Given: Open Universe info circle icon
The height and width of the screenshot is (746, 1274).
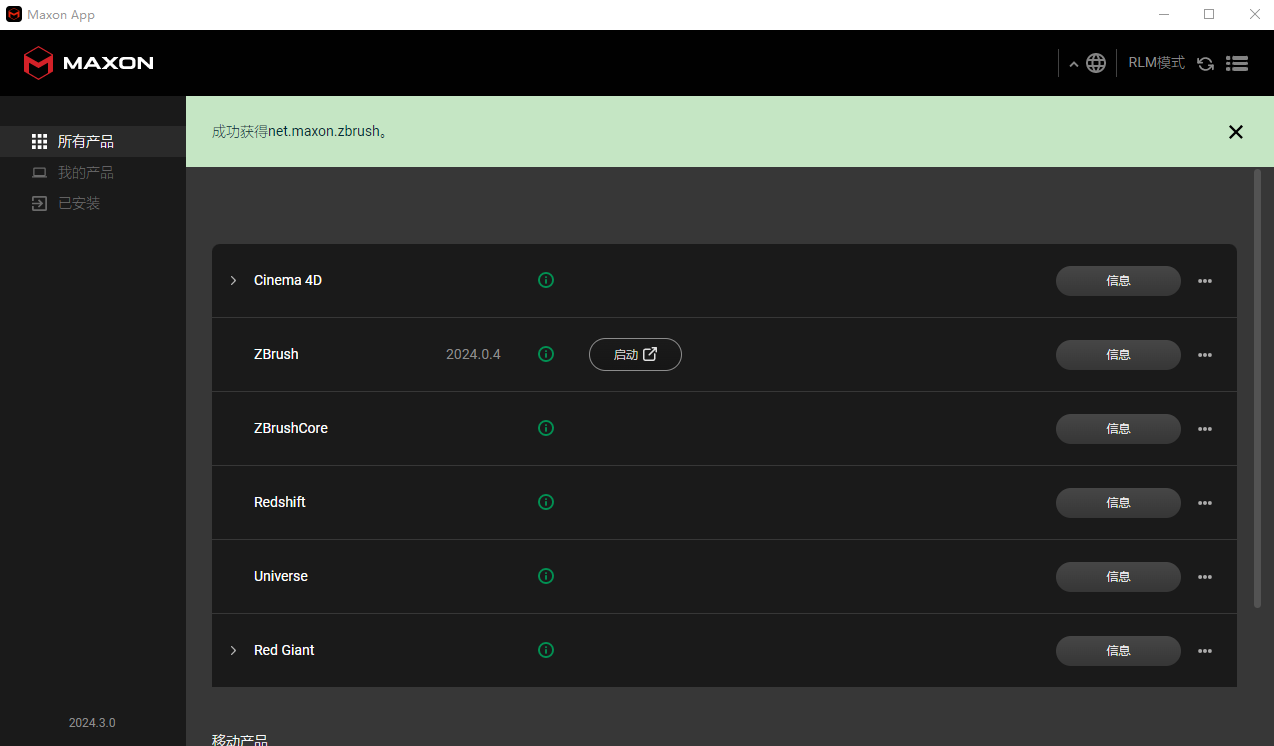Looking at the screenshot, I should coord(546,576).
